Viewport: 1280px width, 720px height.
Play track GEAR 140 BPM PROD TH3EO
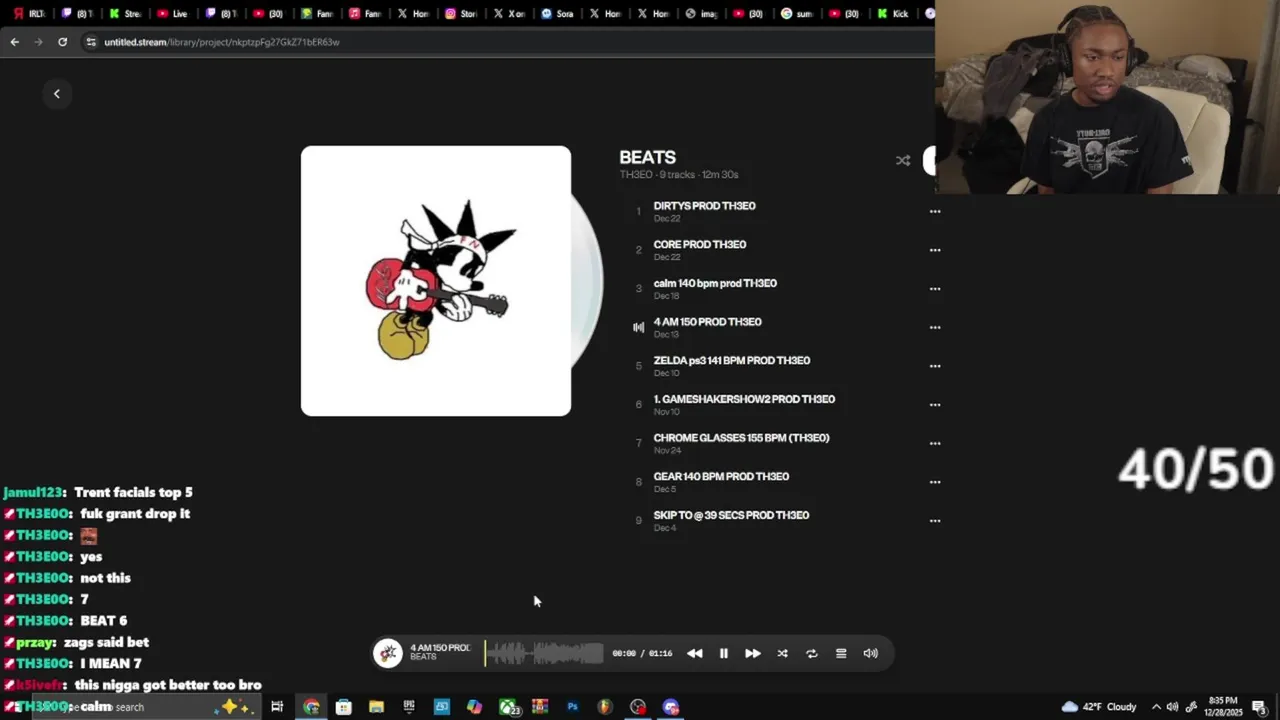coord(721,476)
